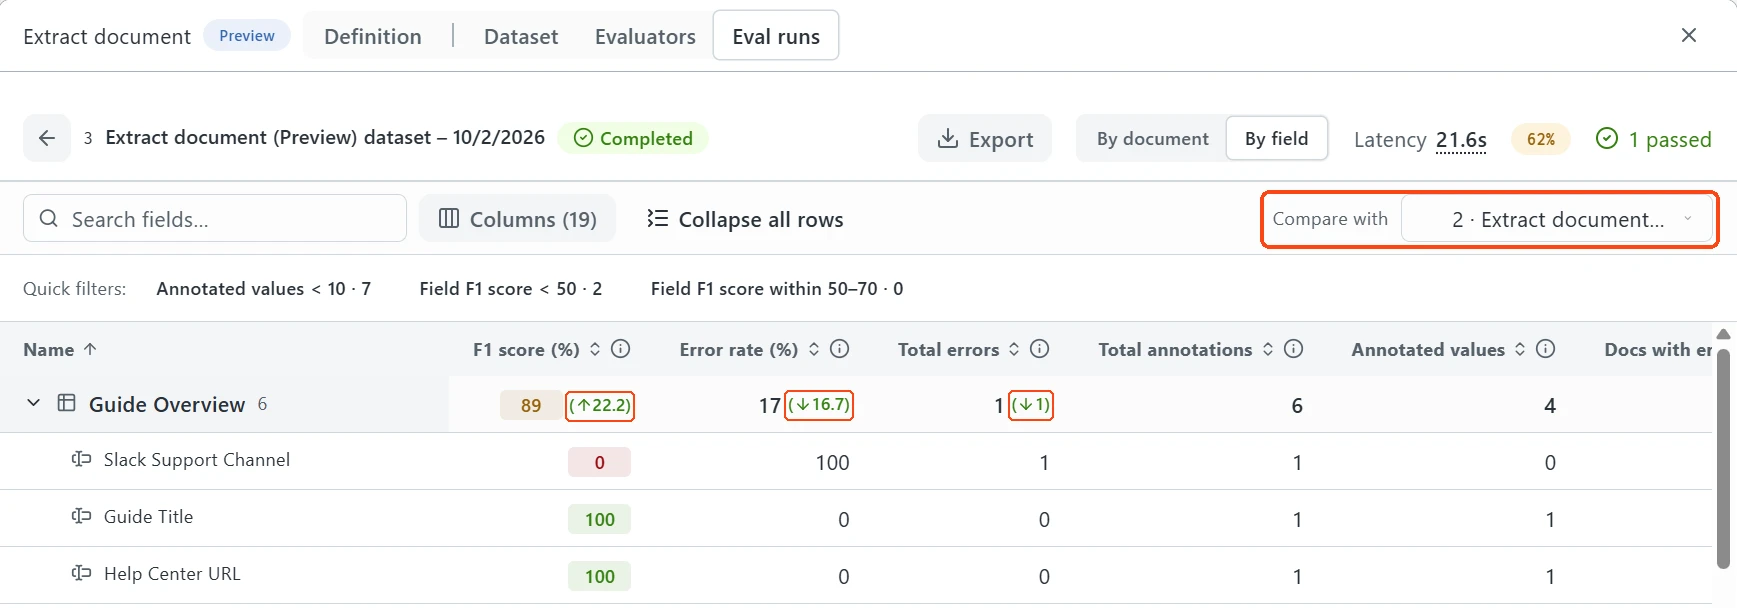Viewport: 1737px width, 608px height.
Task: Sort by Total errors column
Action: (1014, 349)
